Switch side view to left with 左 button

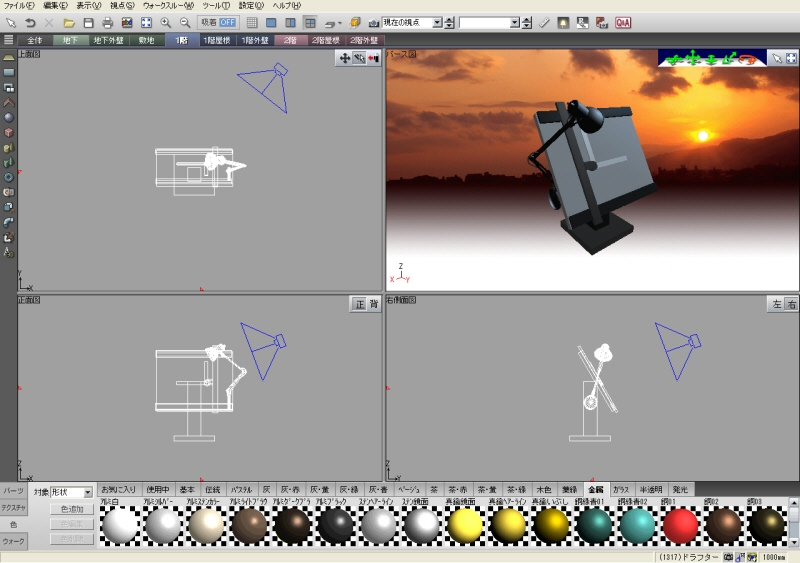tap(776, 304)
